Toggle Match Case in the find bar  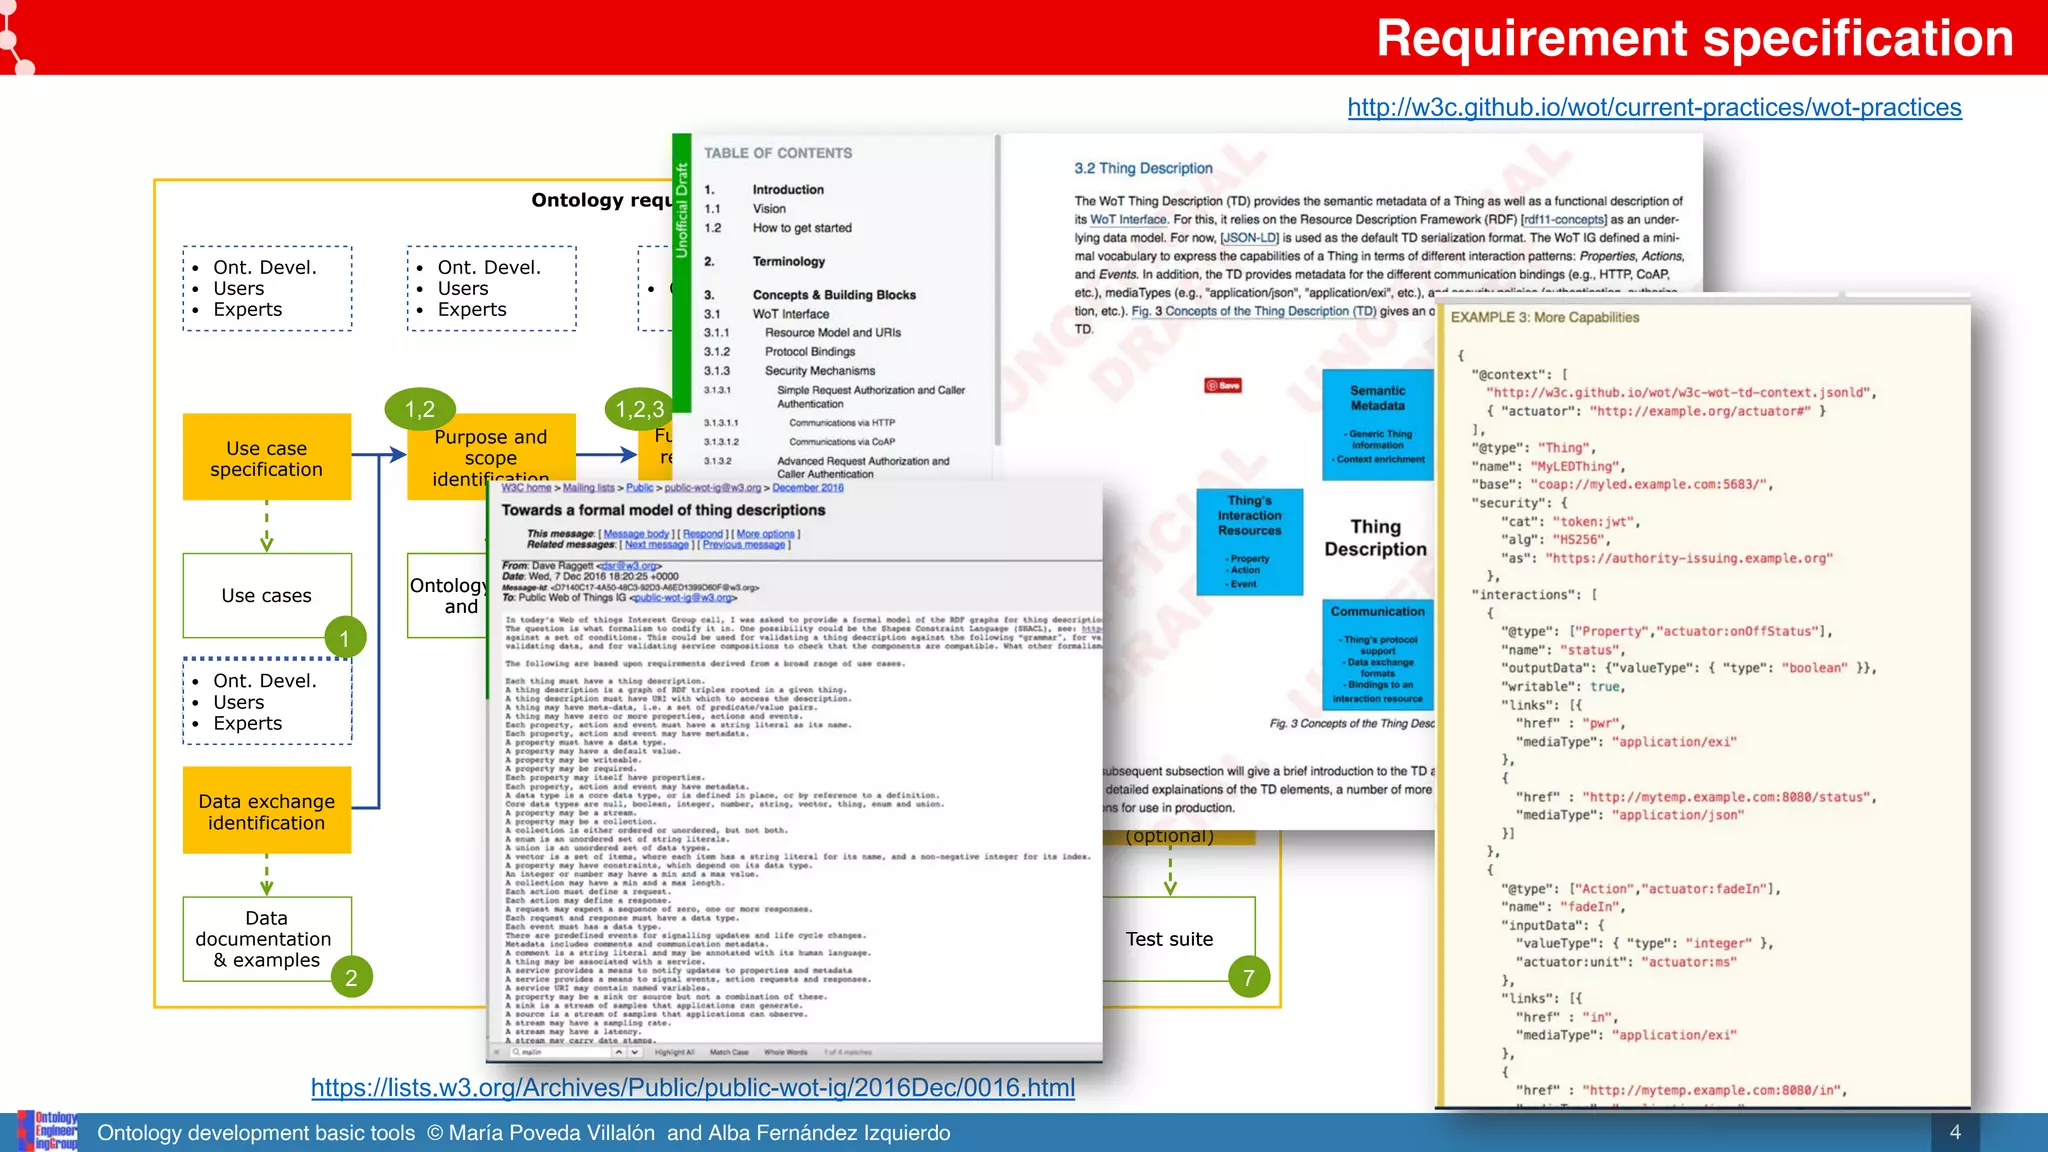[x=729, y=1052]
